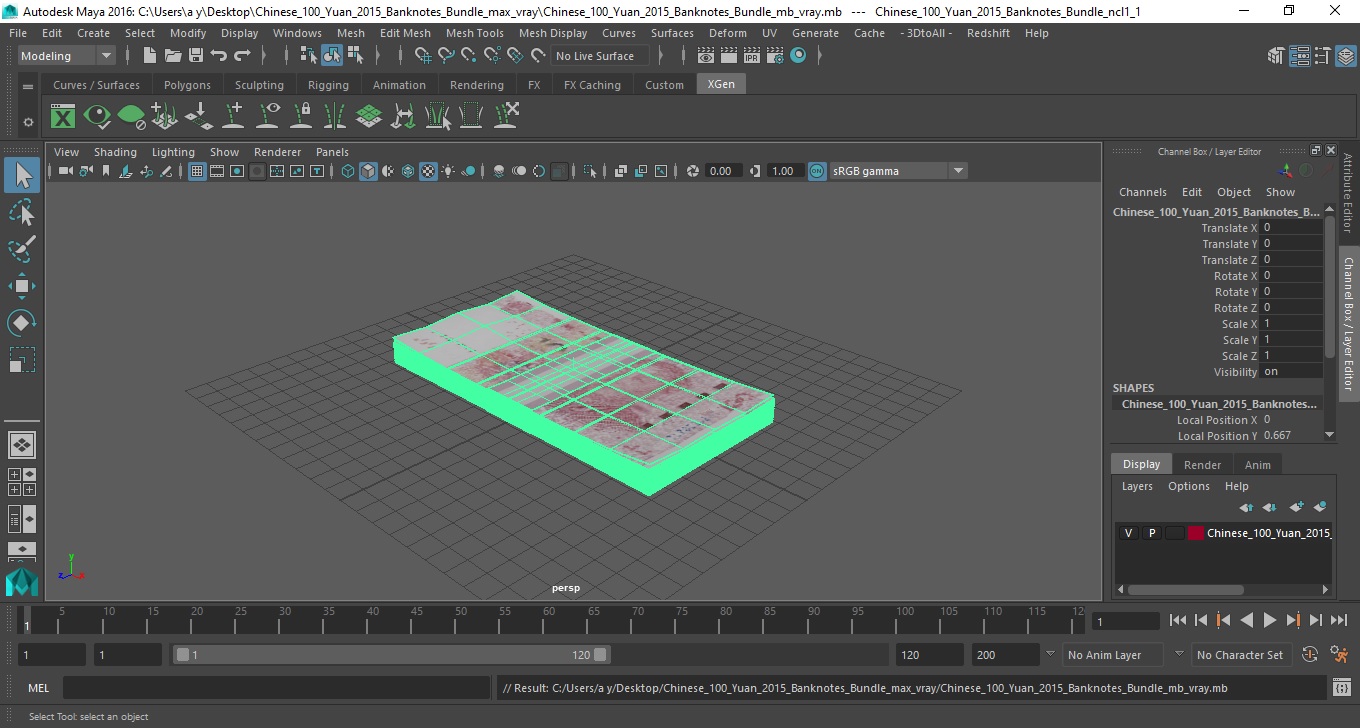Toggle the view transform ON button

817,171
